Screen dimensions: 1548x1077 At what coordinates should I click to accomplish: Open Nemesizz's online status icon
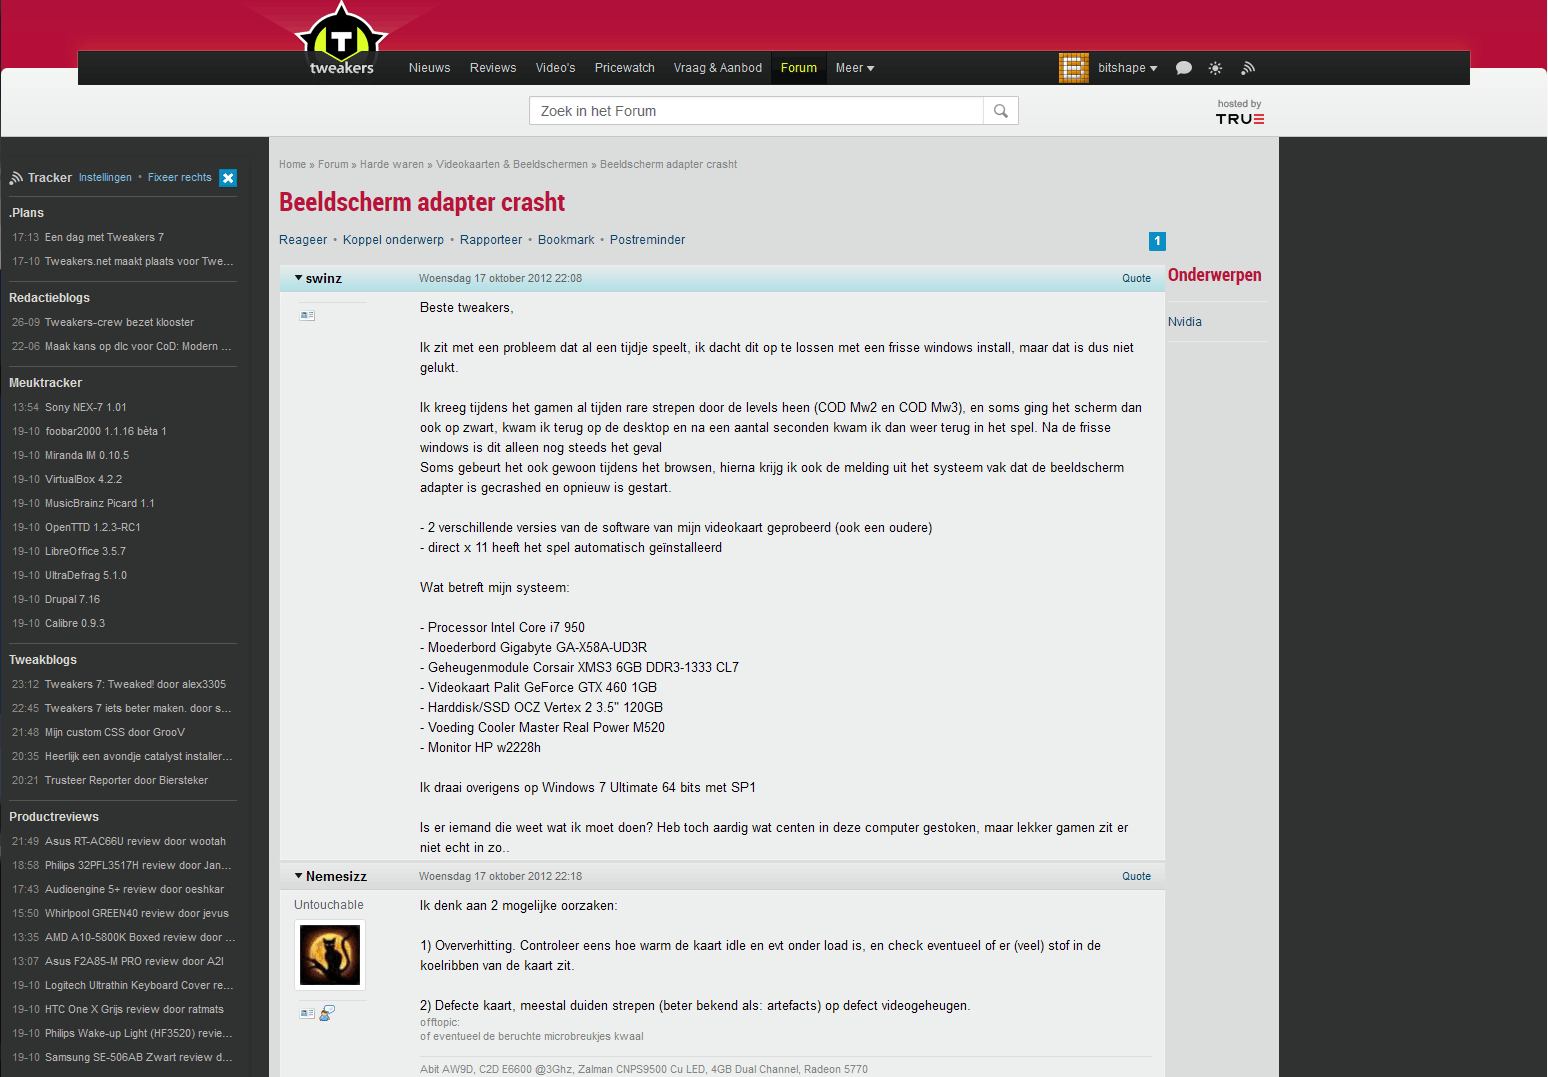pyautogui.click(x=327, y=1013)
